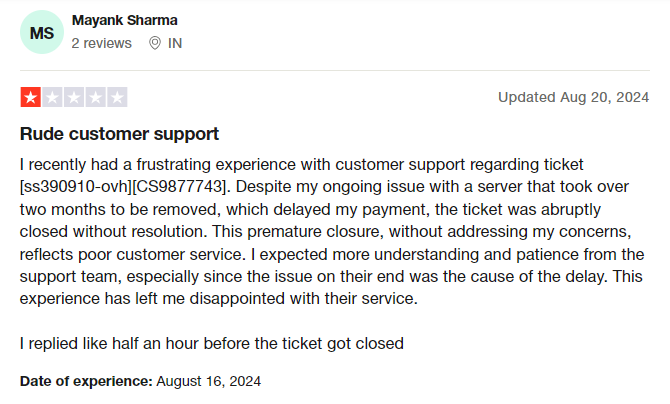This screenshot has width=670, height=404.
Task: Click the August 16, 2024 experience date
Action: click(208, 381)
